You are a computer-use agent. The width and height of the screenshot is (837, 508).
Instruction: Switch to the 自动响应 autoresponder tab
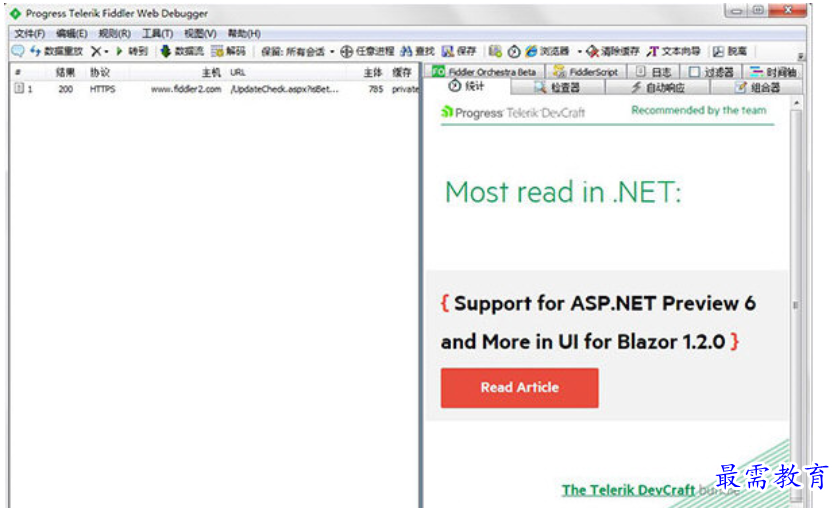(658, 88)
